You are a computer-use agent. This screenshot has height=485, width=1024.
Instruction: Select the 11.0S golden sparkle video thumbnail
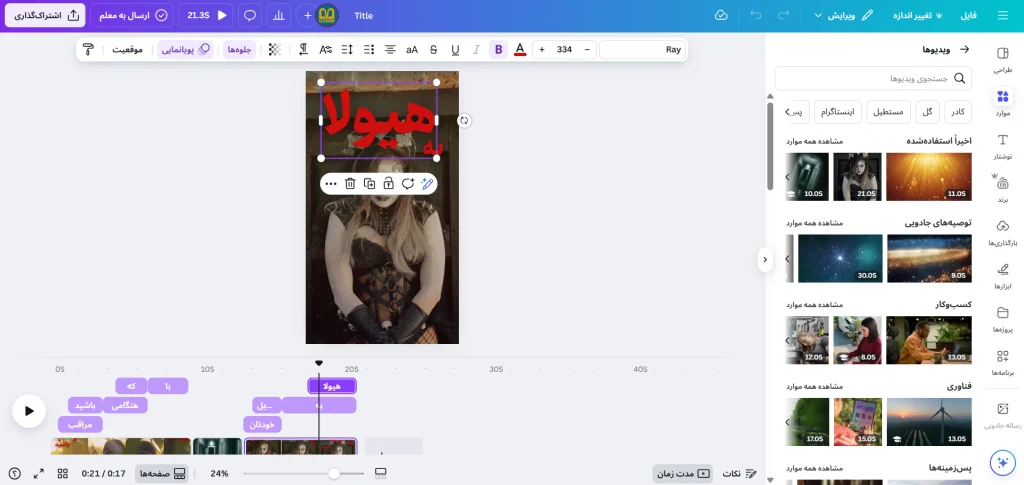[x=929, y=177]
